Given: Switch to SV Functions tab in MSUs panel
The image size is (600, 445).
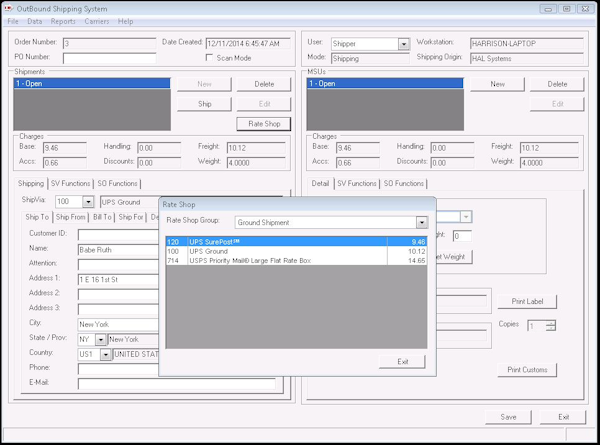Looking at the screenshot, I should 357,184.
